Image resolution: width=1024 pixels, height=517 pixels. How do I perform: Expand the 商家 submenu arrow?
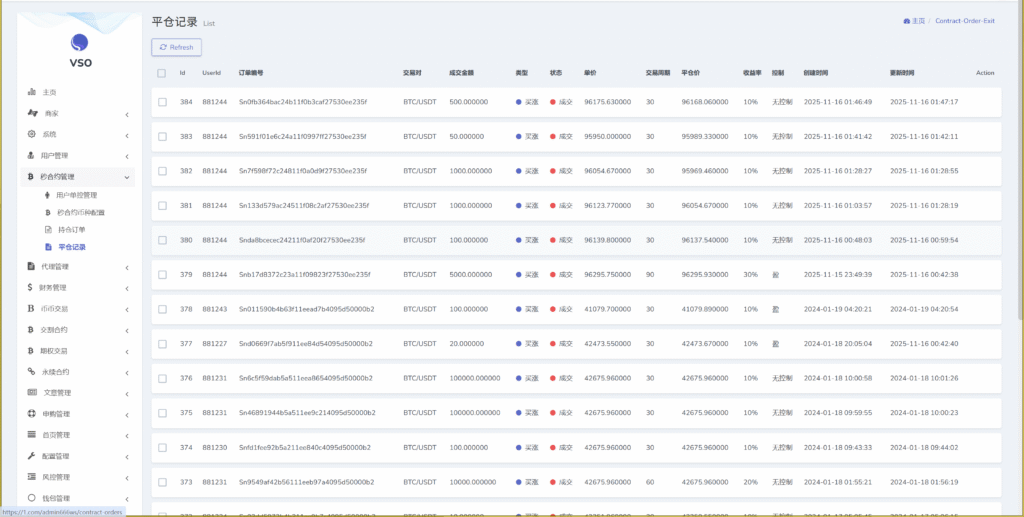coord(127,114)
